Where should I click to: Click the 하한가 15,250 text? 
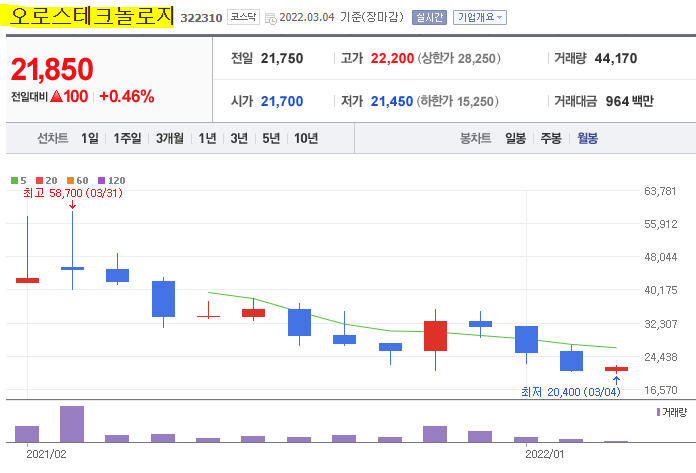457,102
